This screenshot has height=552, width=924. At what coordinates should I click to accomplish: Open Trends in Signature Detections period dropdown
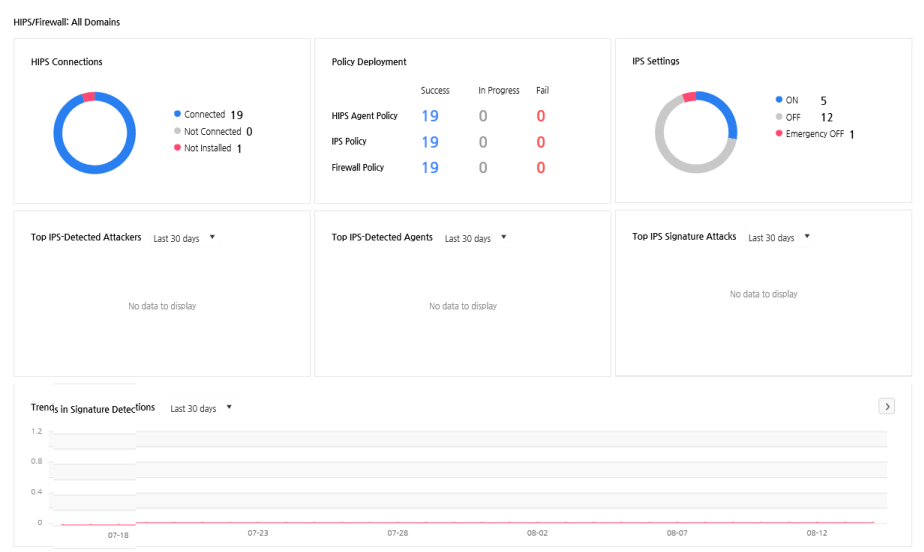point(201,408)
